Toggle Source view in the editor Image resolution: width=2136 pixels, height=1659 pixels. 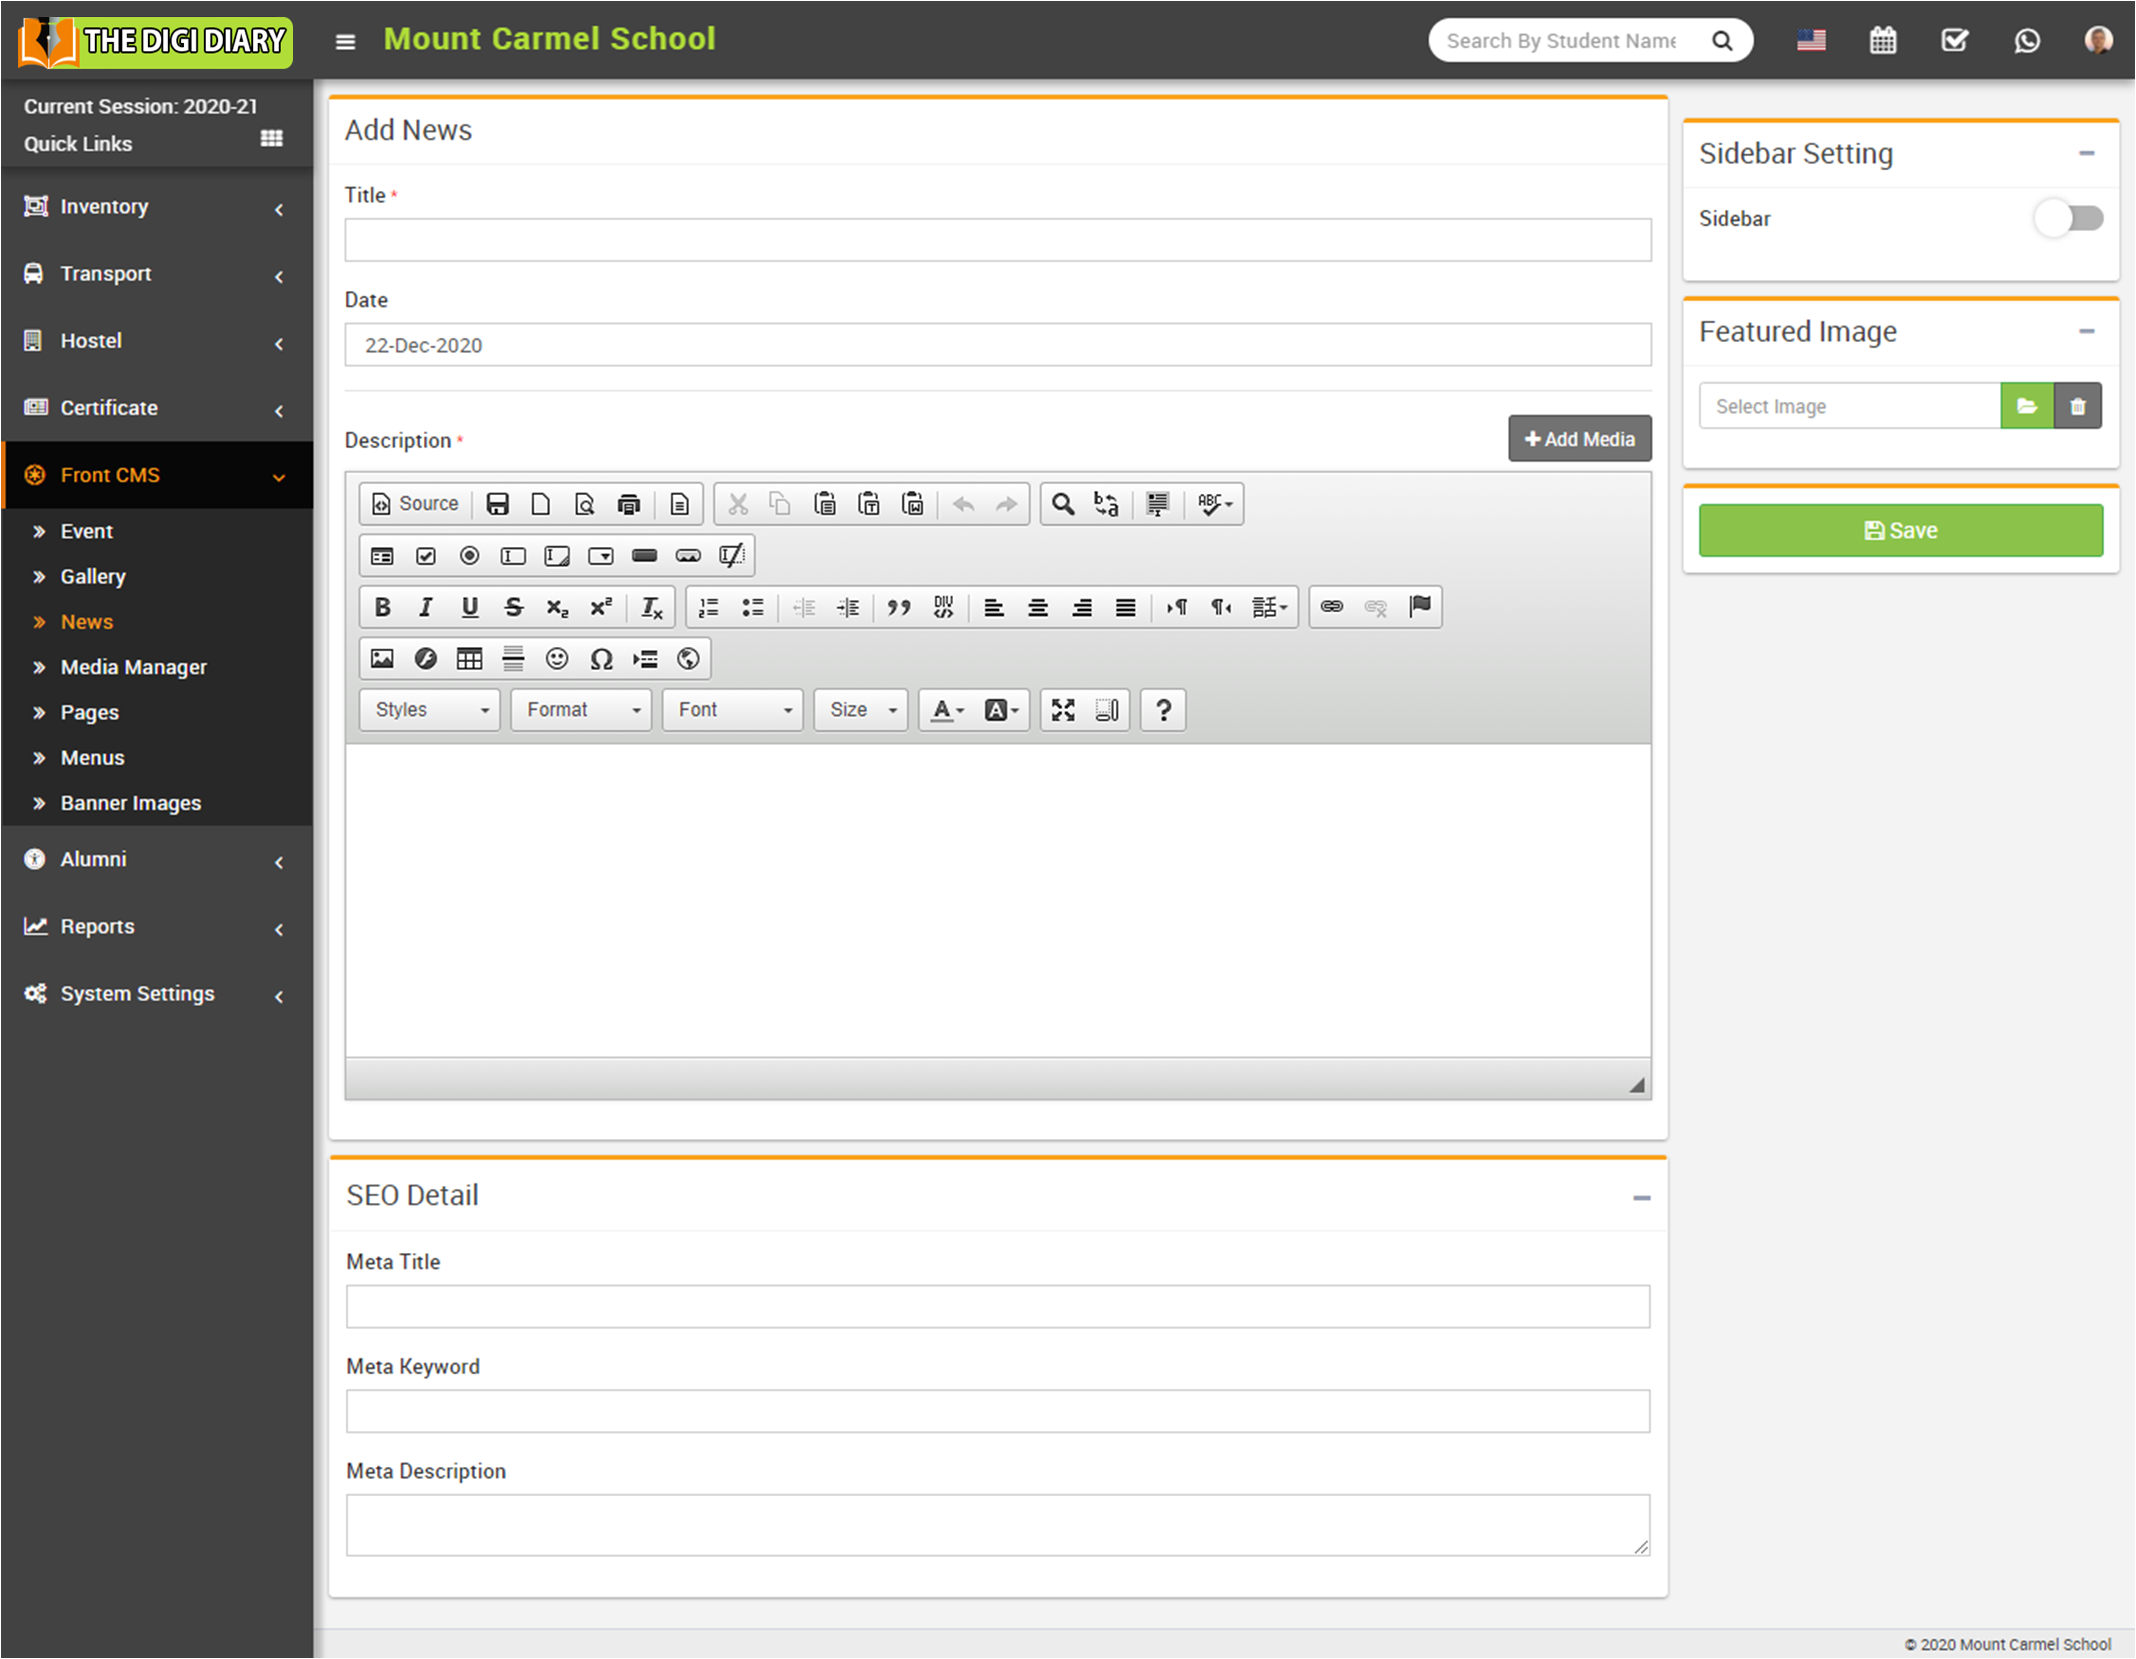[415, 504]
